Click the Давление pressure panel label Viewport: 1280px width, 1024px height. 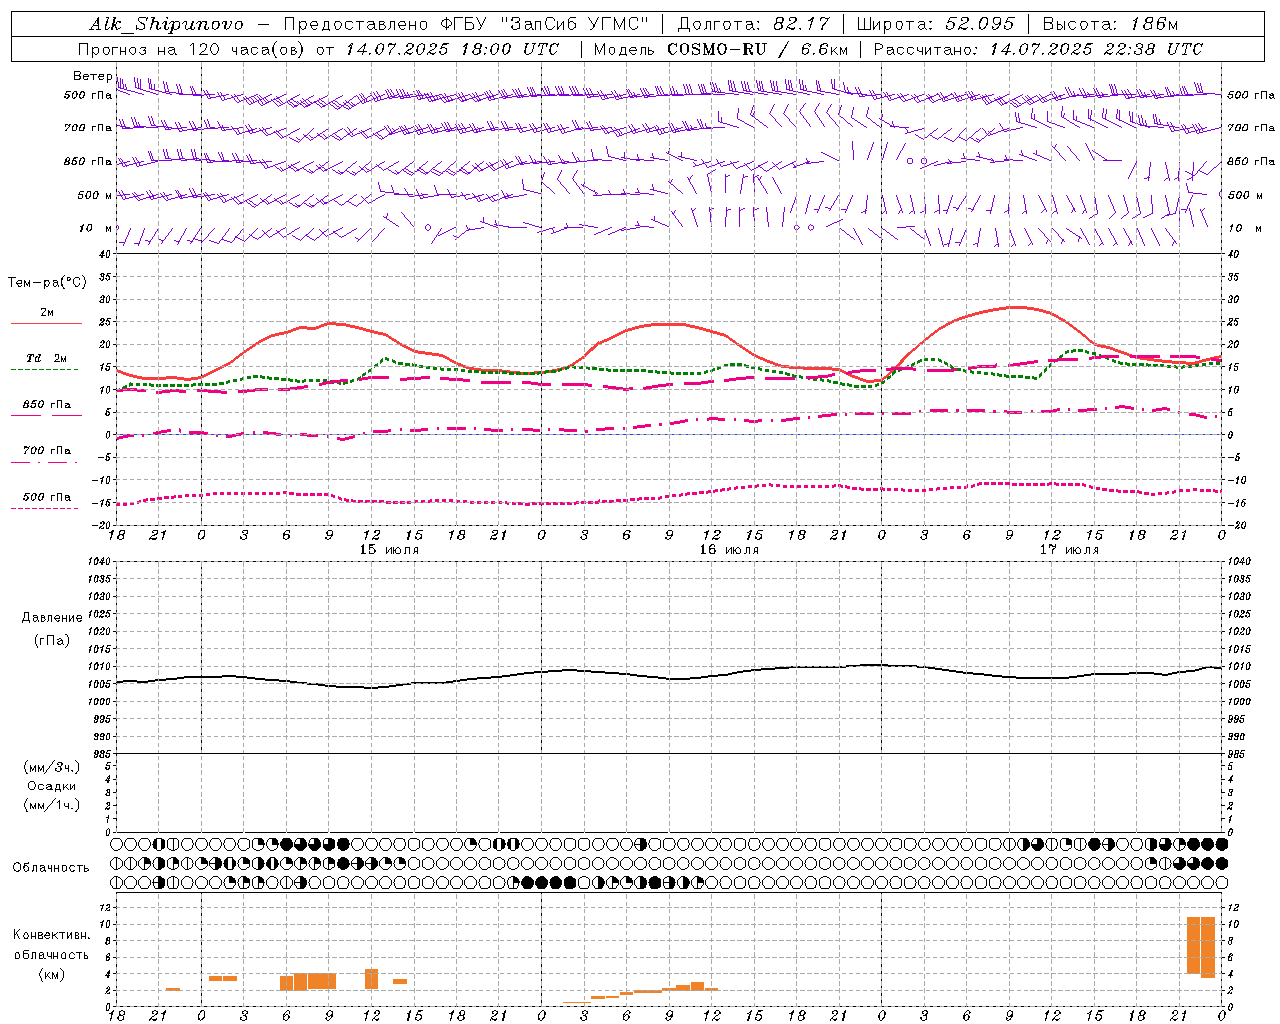(x=52, y=618)
